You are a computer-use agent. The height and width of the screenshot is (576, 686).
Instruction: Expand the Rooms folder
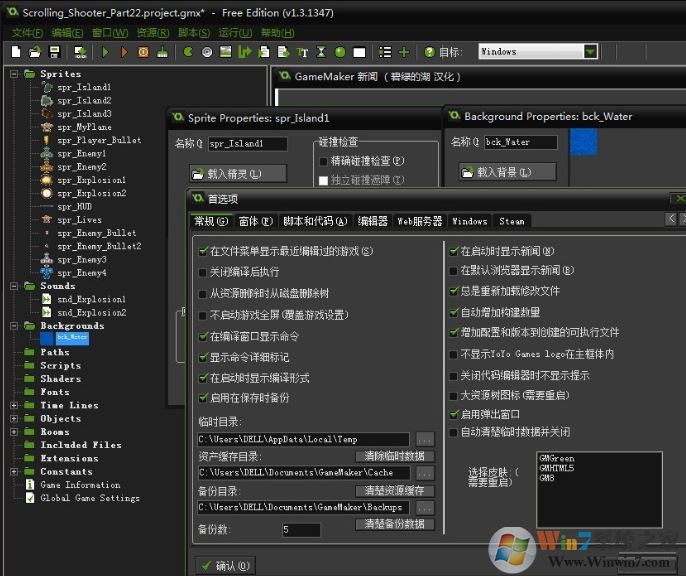14,432
